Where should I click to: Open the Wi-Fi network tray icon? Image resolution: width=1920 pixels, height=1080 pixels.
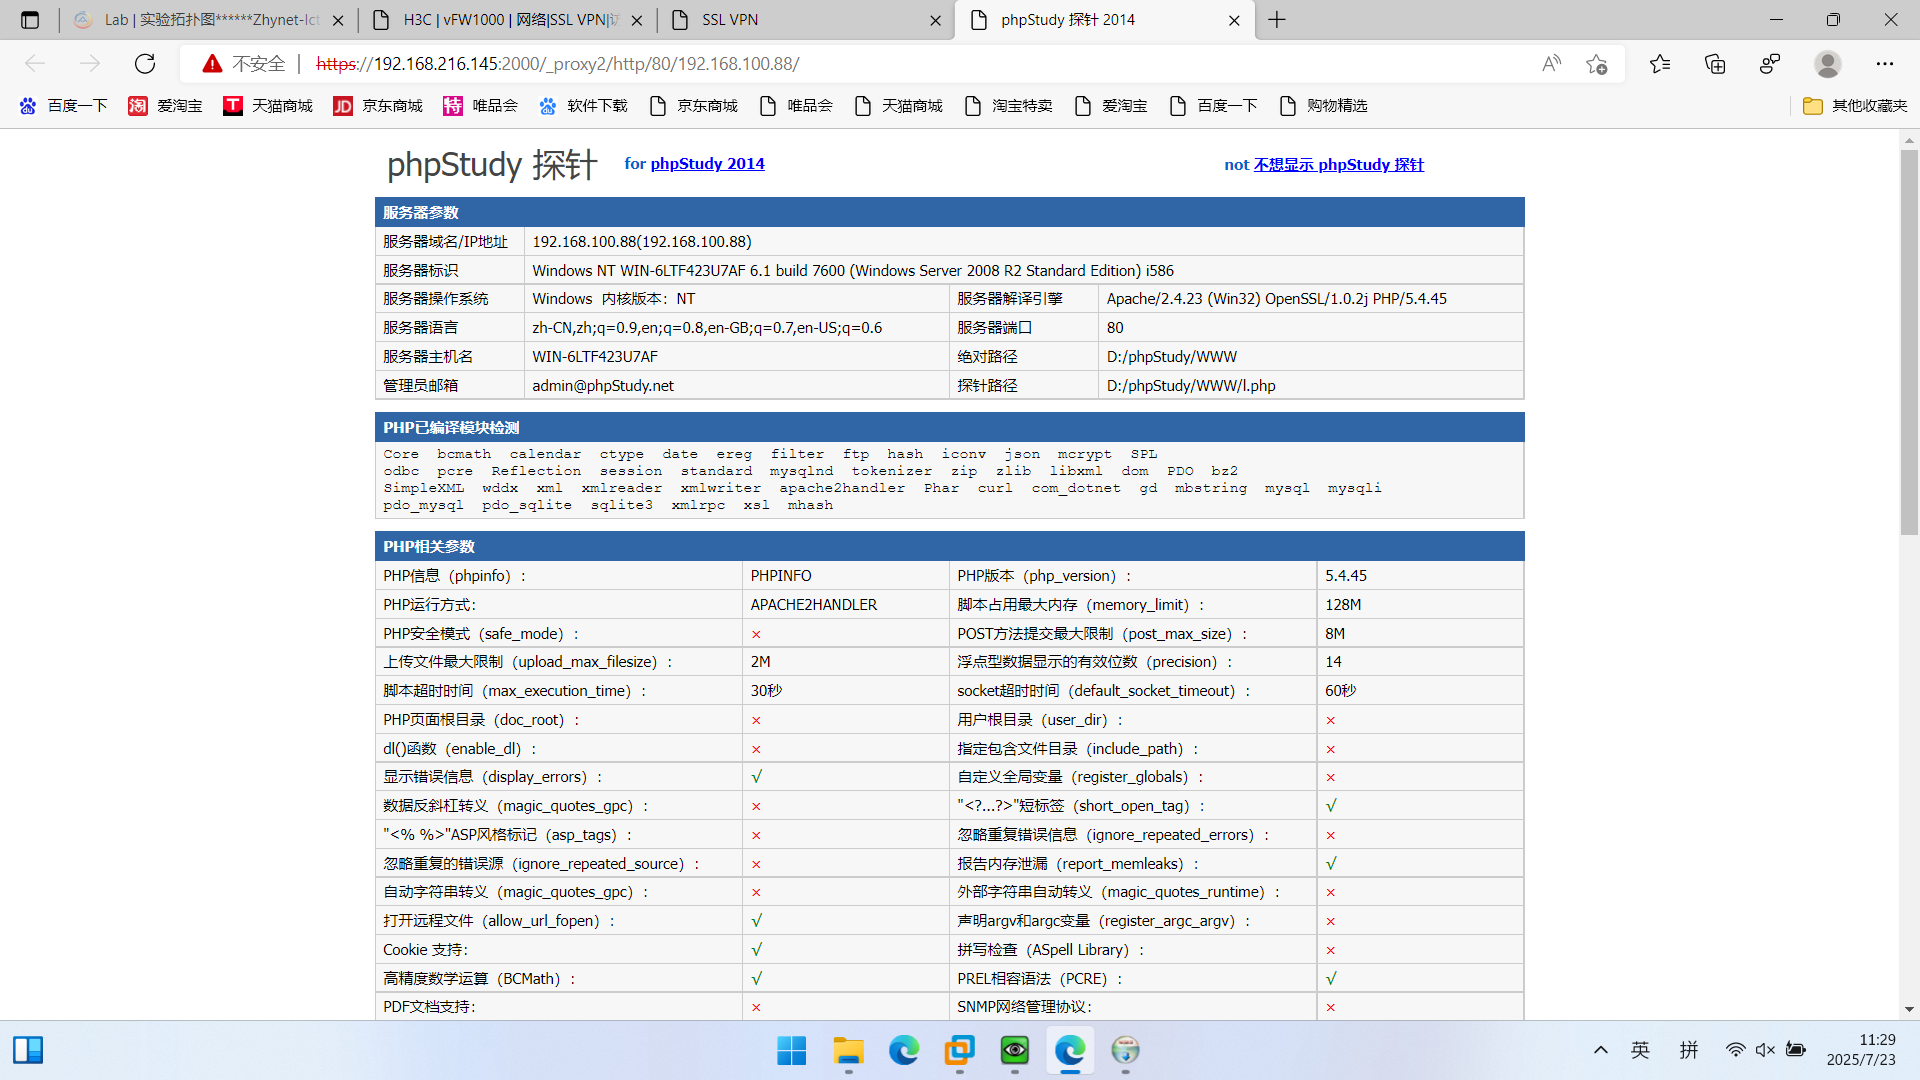(x=1736, y=1050)
